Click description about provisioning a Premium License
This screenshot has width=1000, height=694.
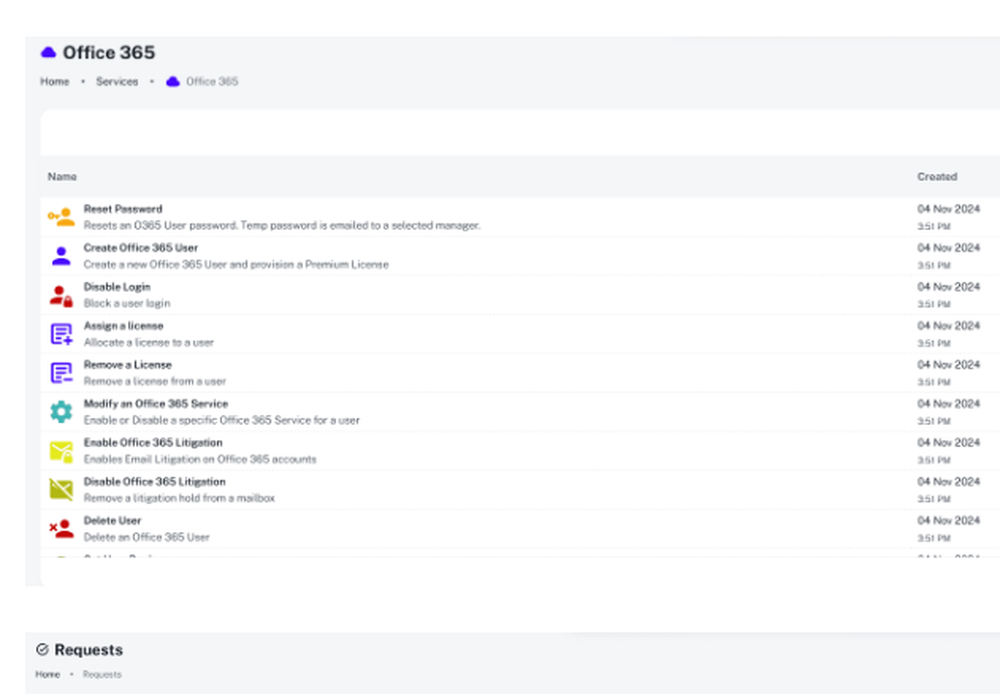(x=236, y=265)
